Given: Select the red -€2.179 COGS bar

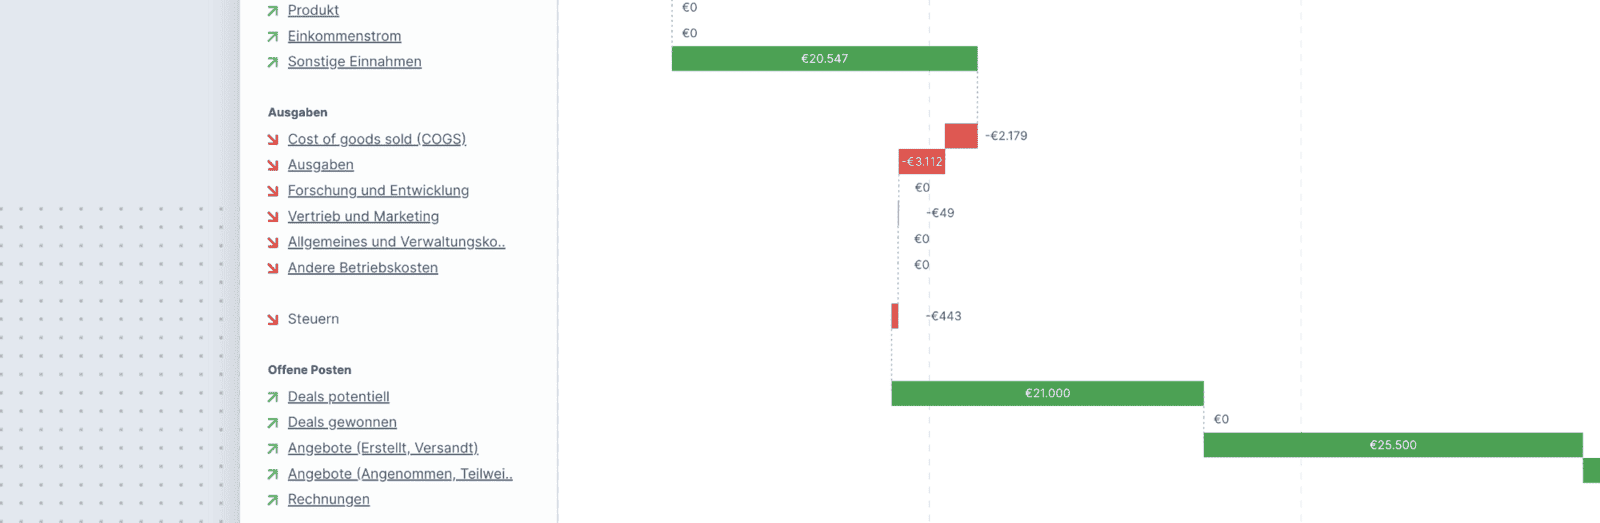Looking at the screenshot, I should tap(961, 136).
